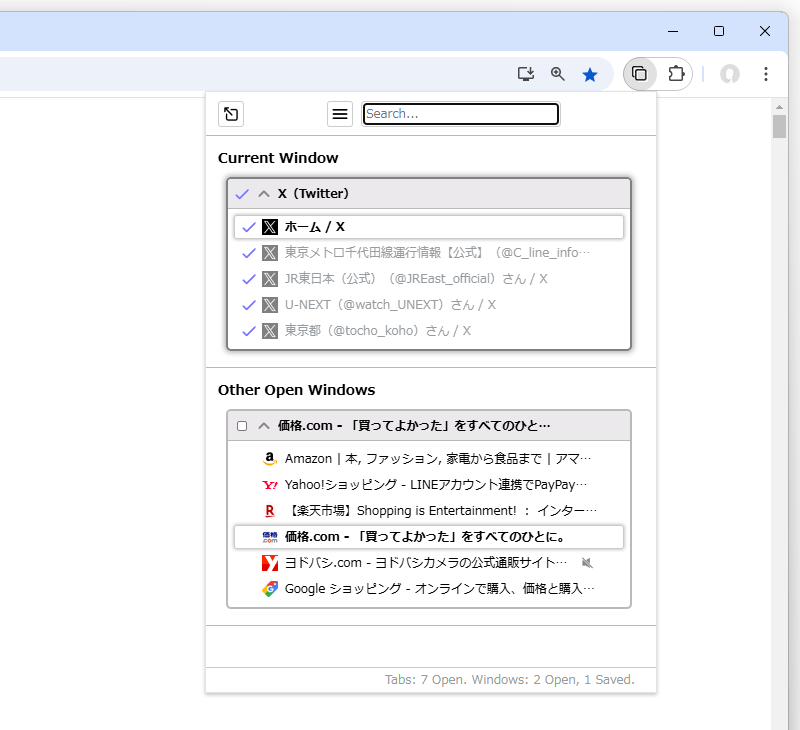800x730 pixels.
Task: Open the highlighted 価格.com tab entry
Action: point(429,537)
